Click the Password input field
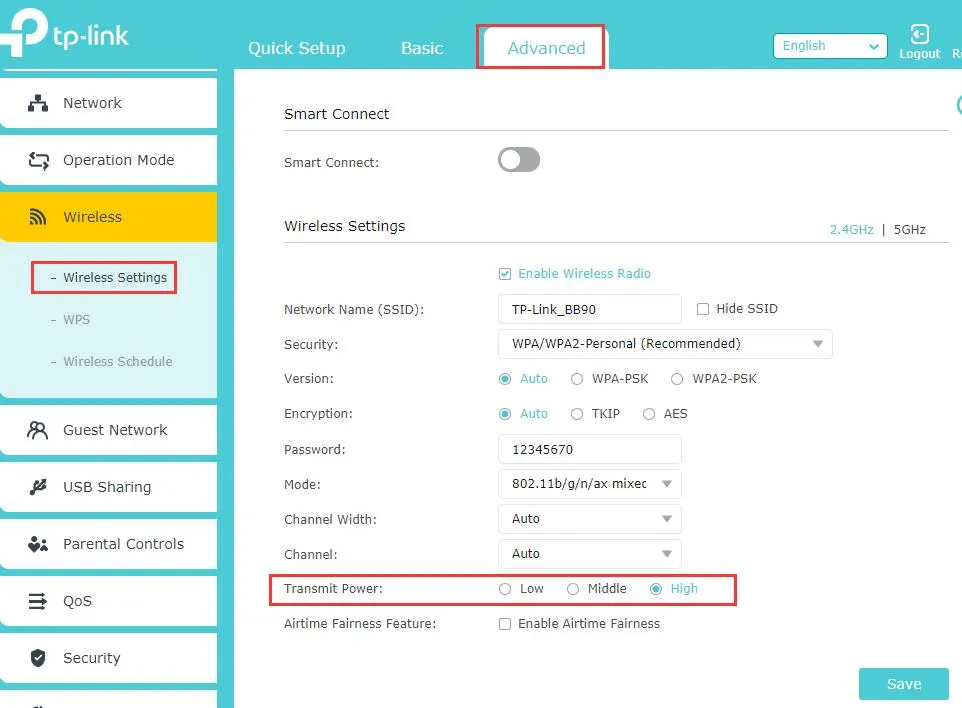The image size is (962, 708). tap(590, 449)
